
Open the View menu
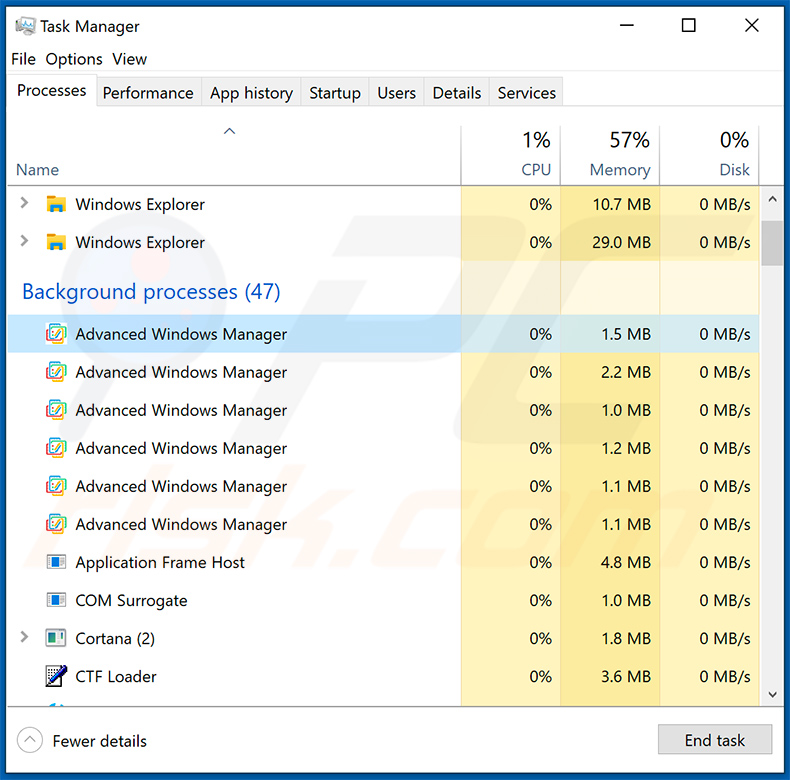tap(129, 59)
